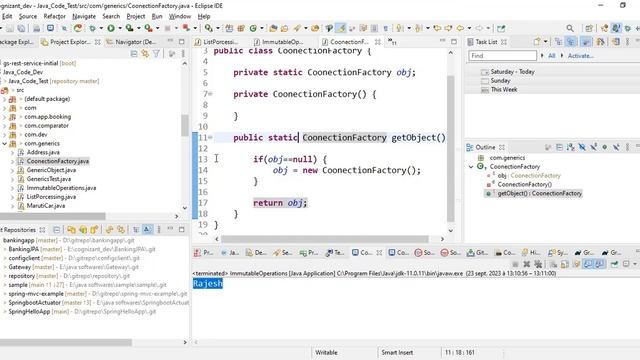Click the New Task icon in Task List
Screen dimensions: 640x360
coord(537,42)
